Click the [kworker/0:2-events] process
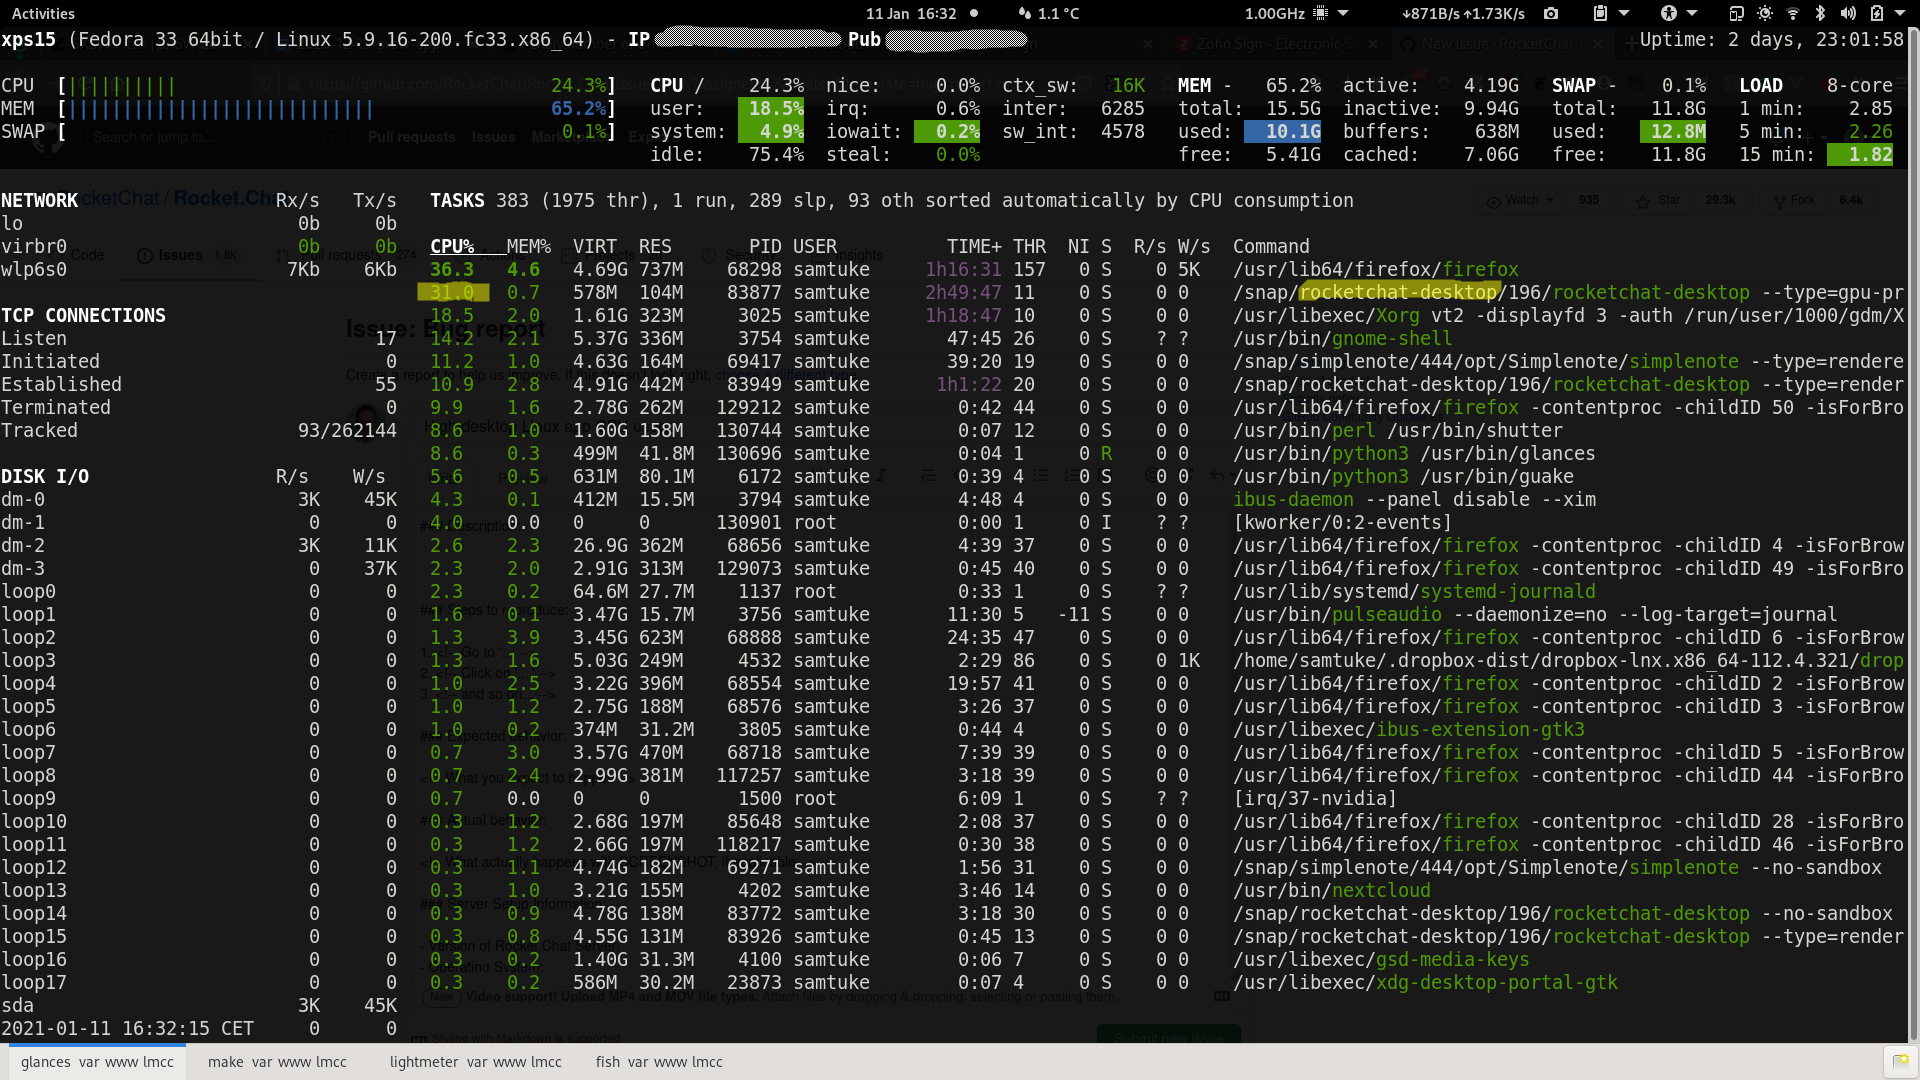This screenshot has height=1080, width=1920. point(1342,523)
